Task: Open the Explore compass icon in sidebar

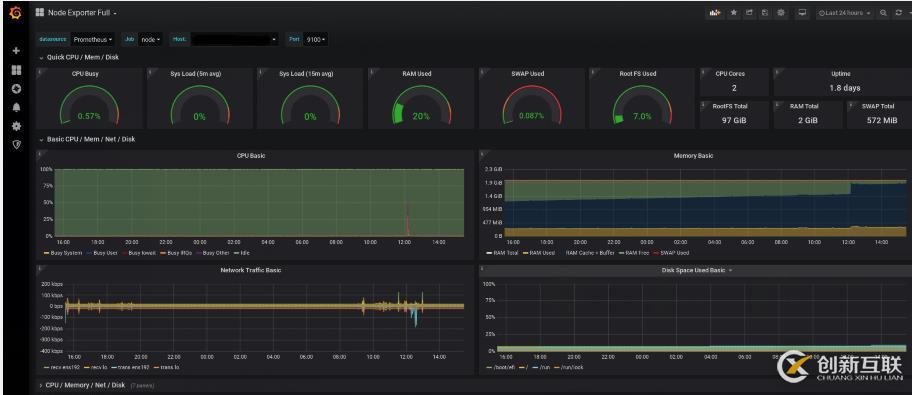Action: click(x=16, y=88)
